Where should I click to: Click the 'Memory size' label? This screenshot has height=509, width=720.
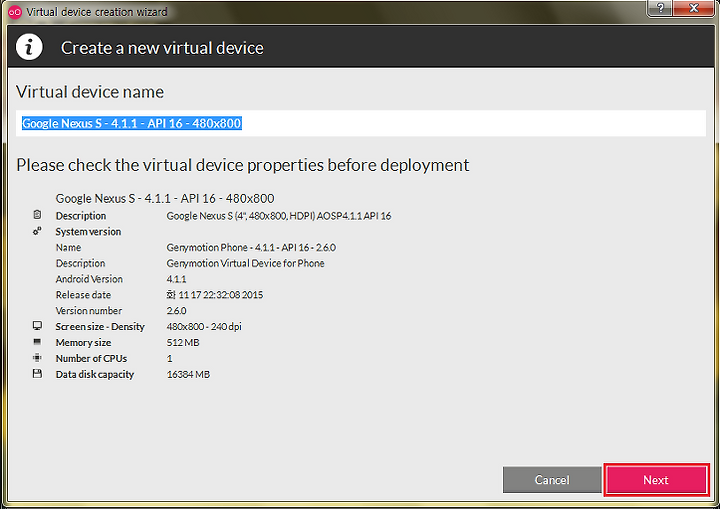(x=83, y=343)
